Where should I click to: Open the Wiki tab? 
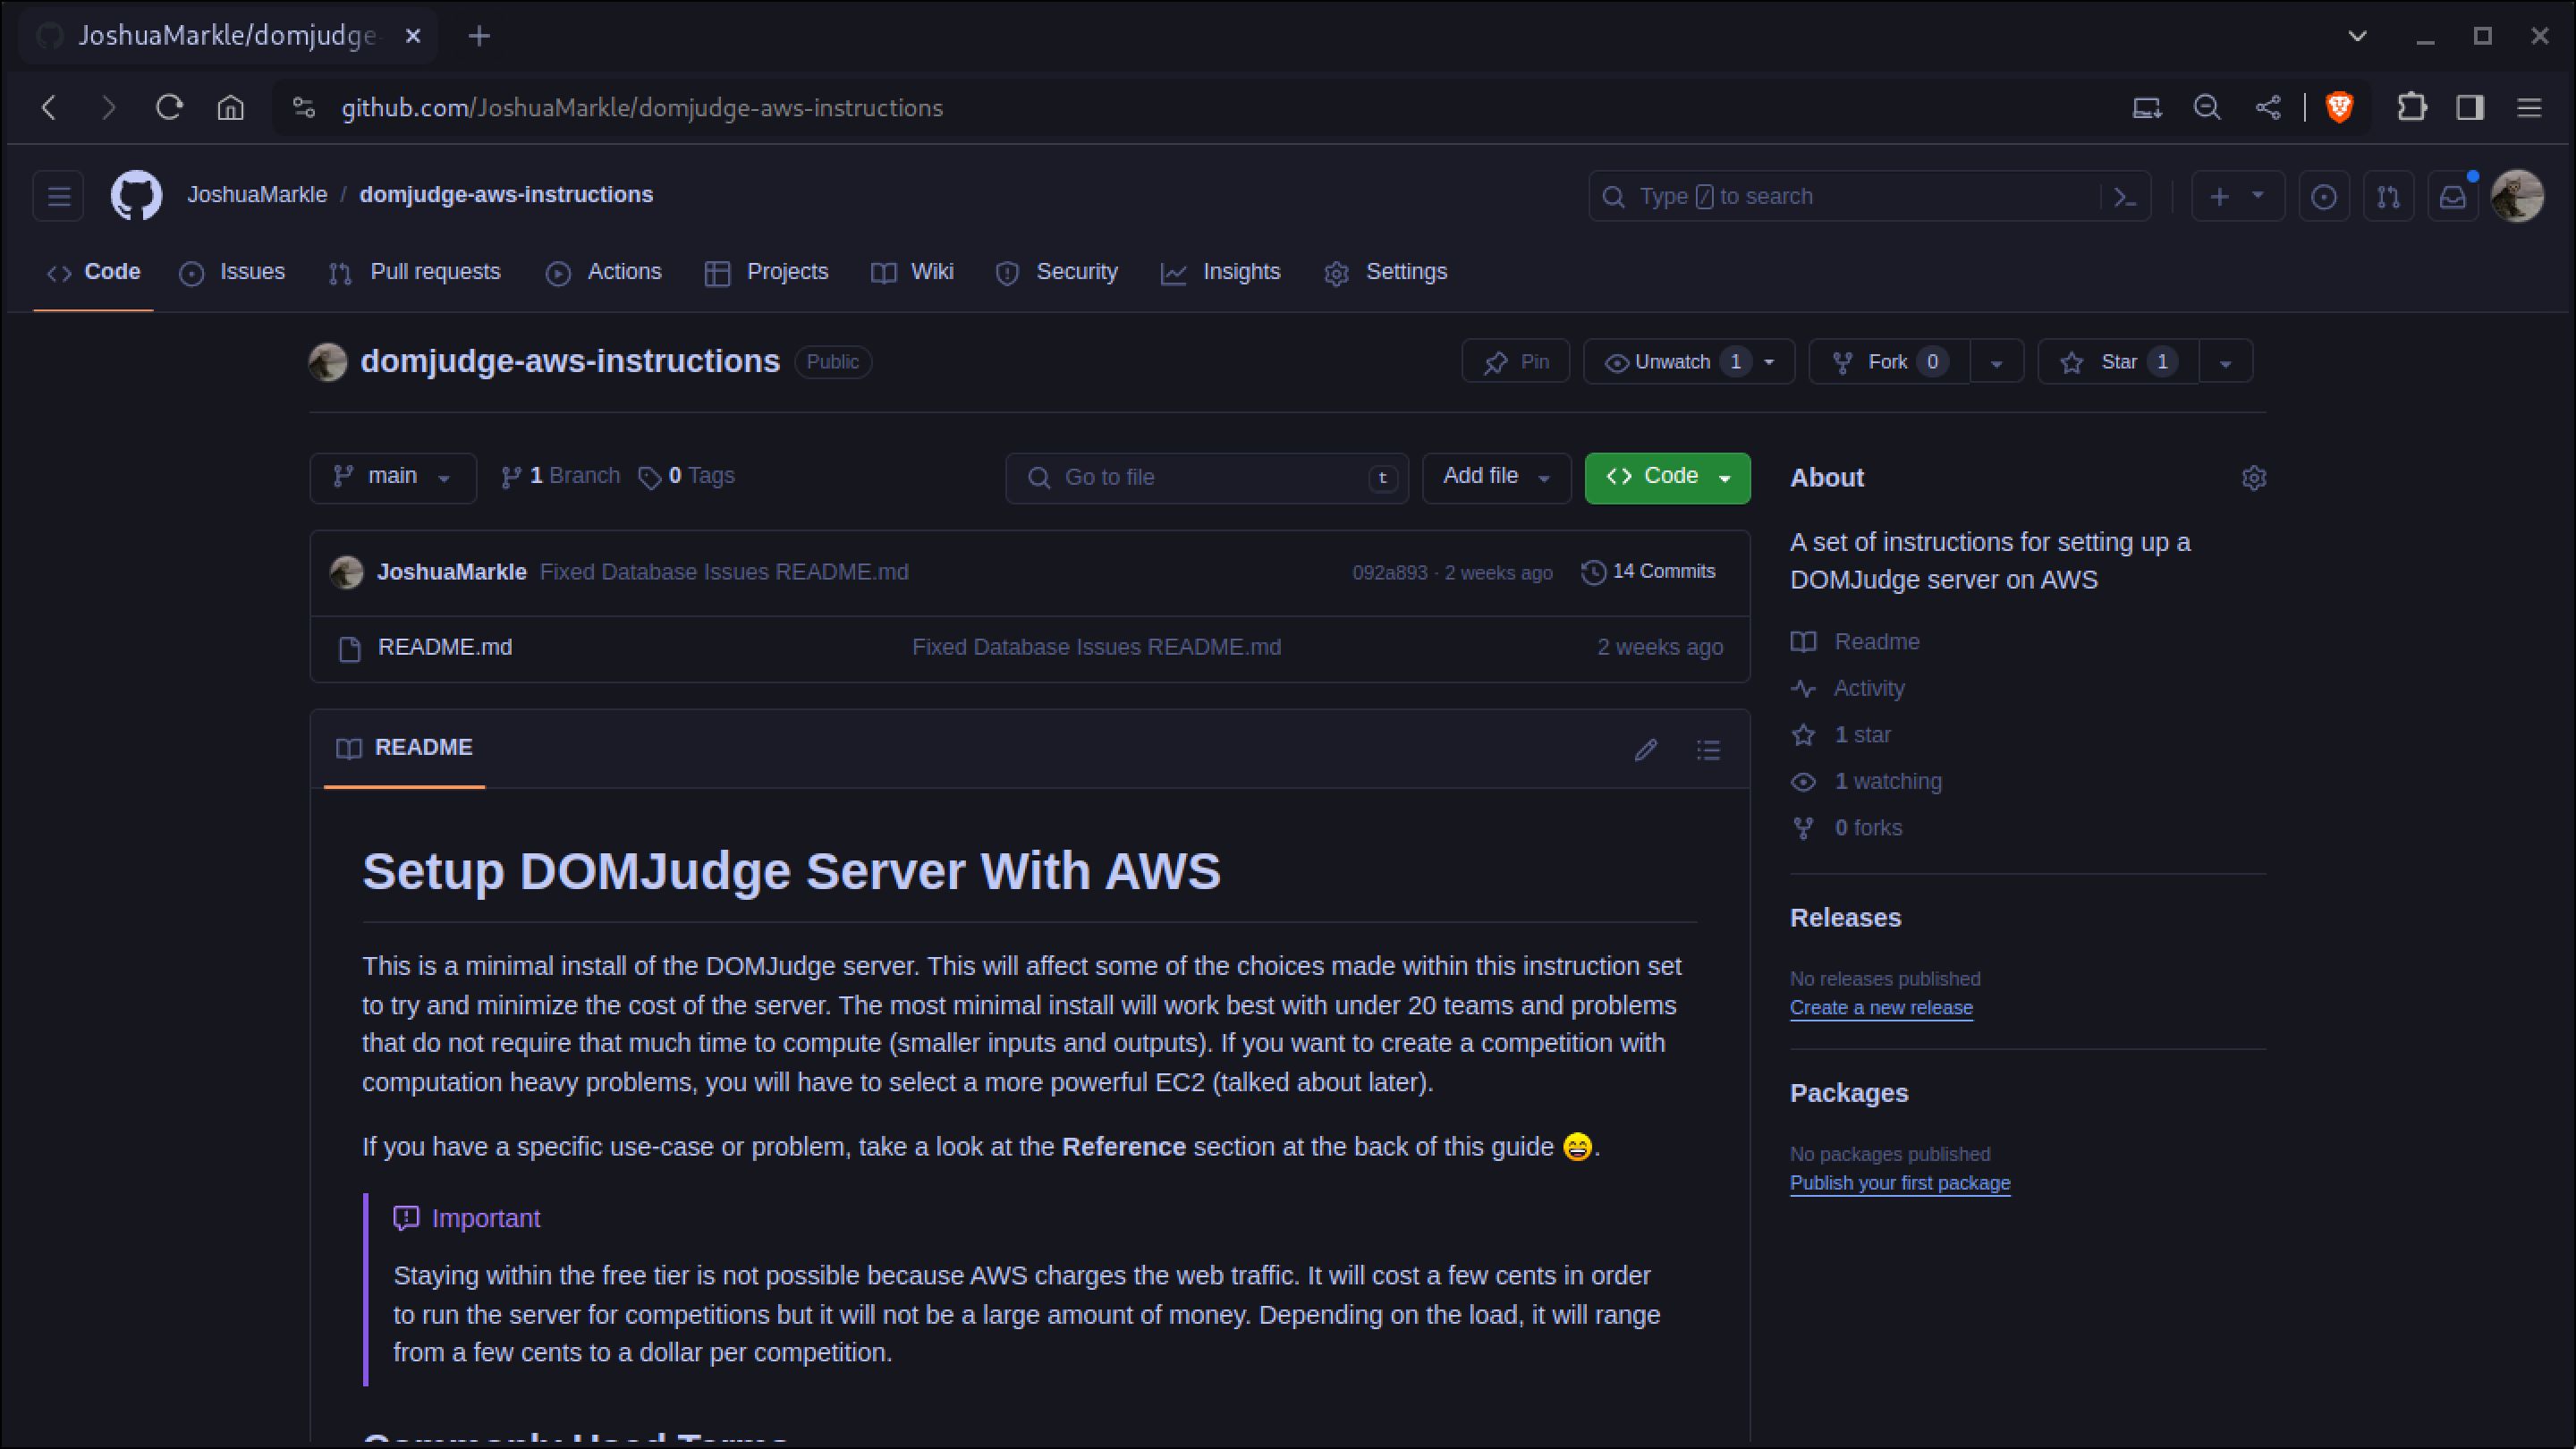click(912, 272)
